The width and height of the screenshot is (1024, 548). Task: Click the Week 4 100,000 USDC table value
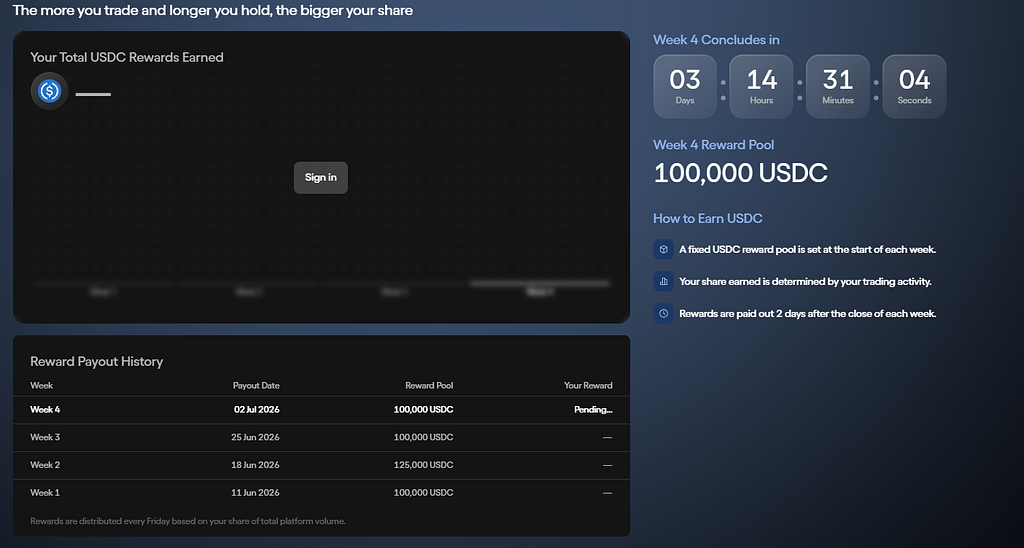coord(423,410)
